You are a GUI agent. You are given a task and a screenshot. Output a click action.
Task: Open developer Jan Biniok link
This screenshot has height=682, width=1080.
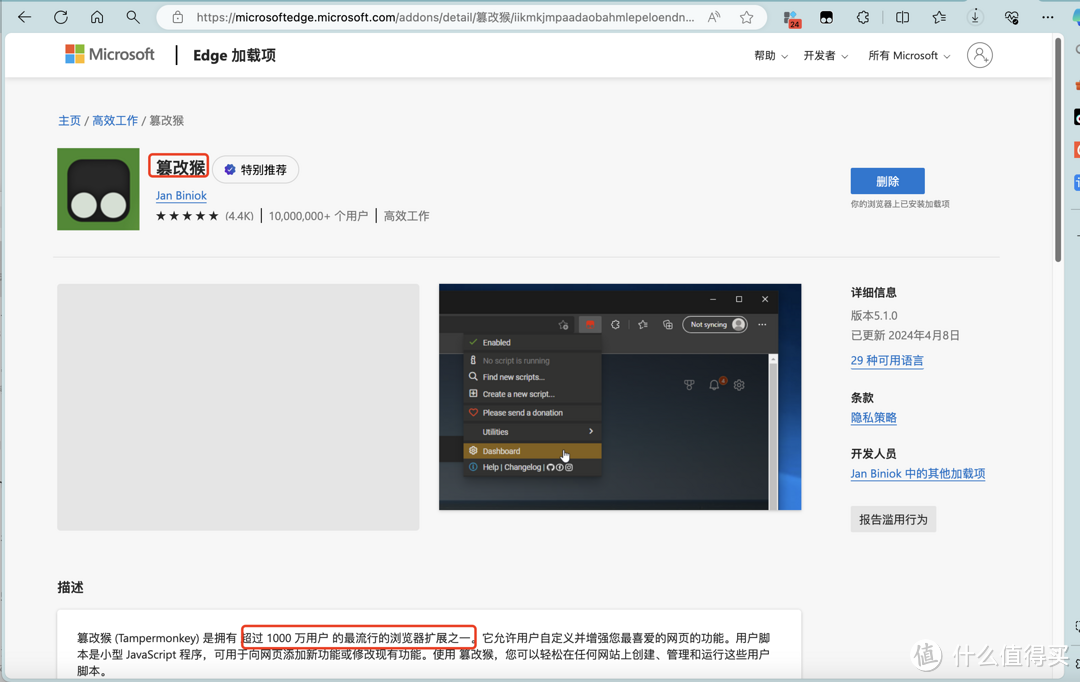tap(181, 196)
